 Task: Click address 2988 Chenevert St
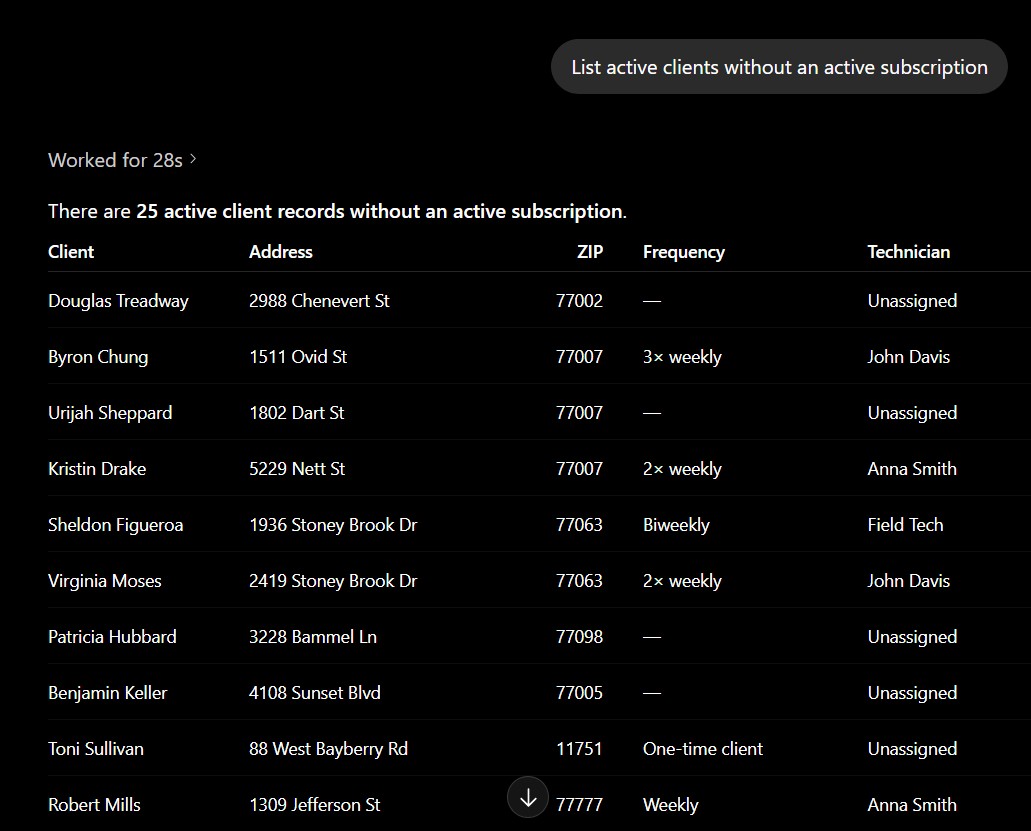(x=319, y=300)
